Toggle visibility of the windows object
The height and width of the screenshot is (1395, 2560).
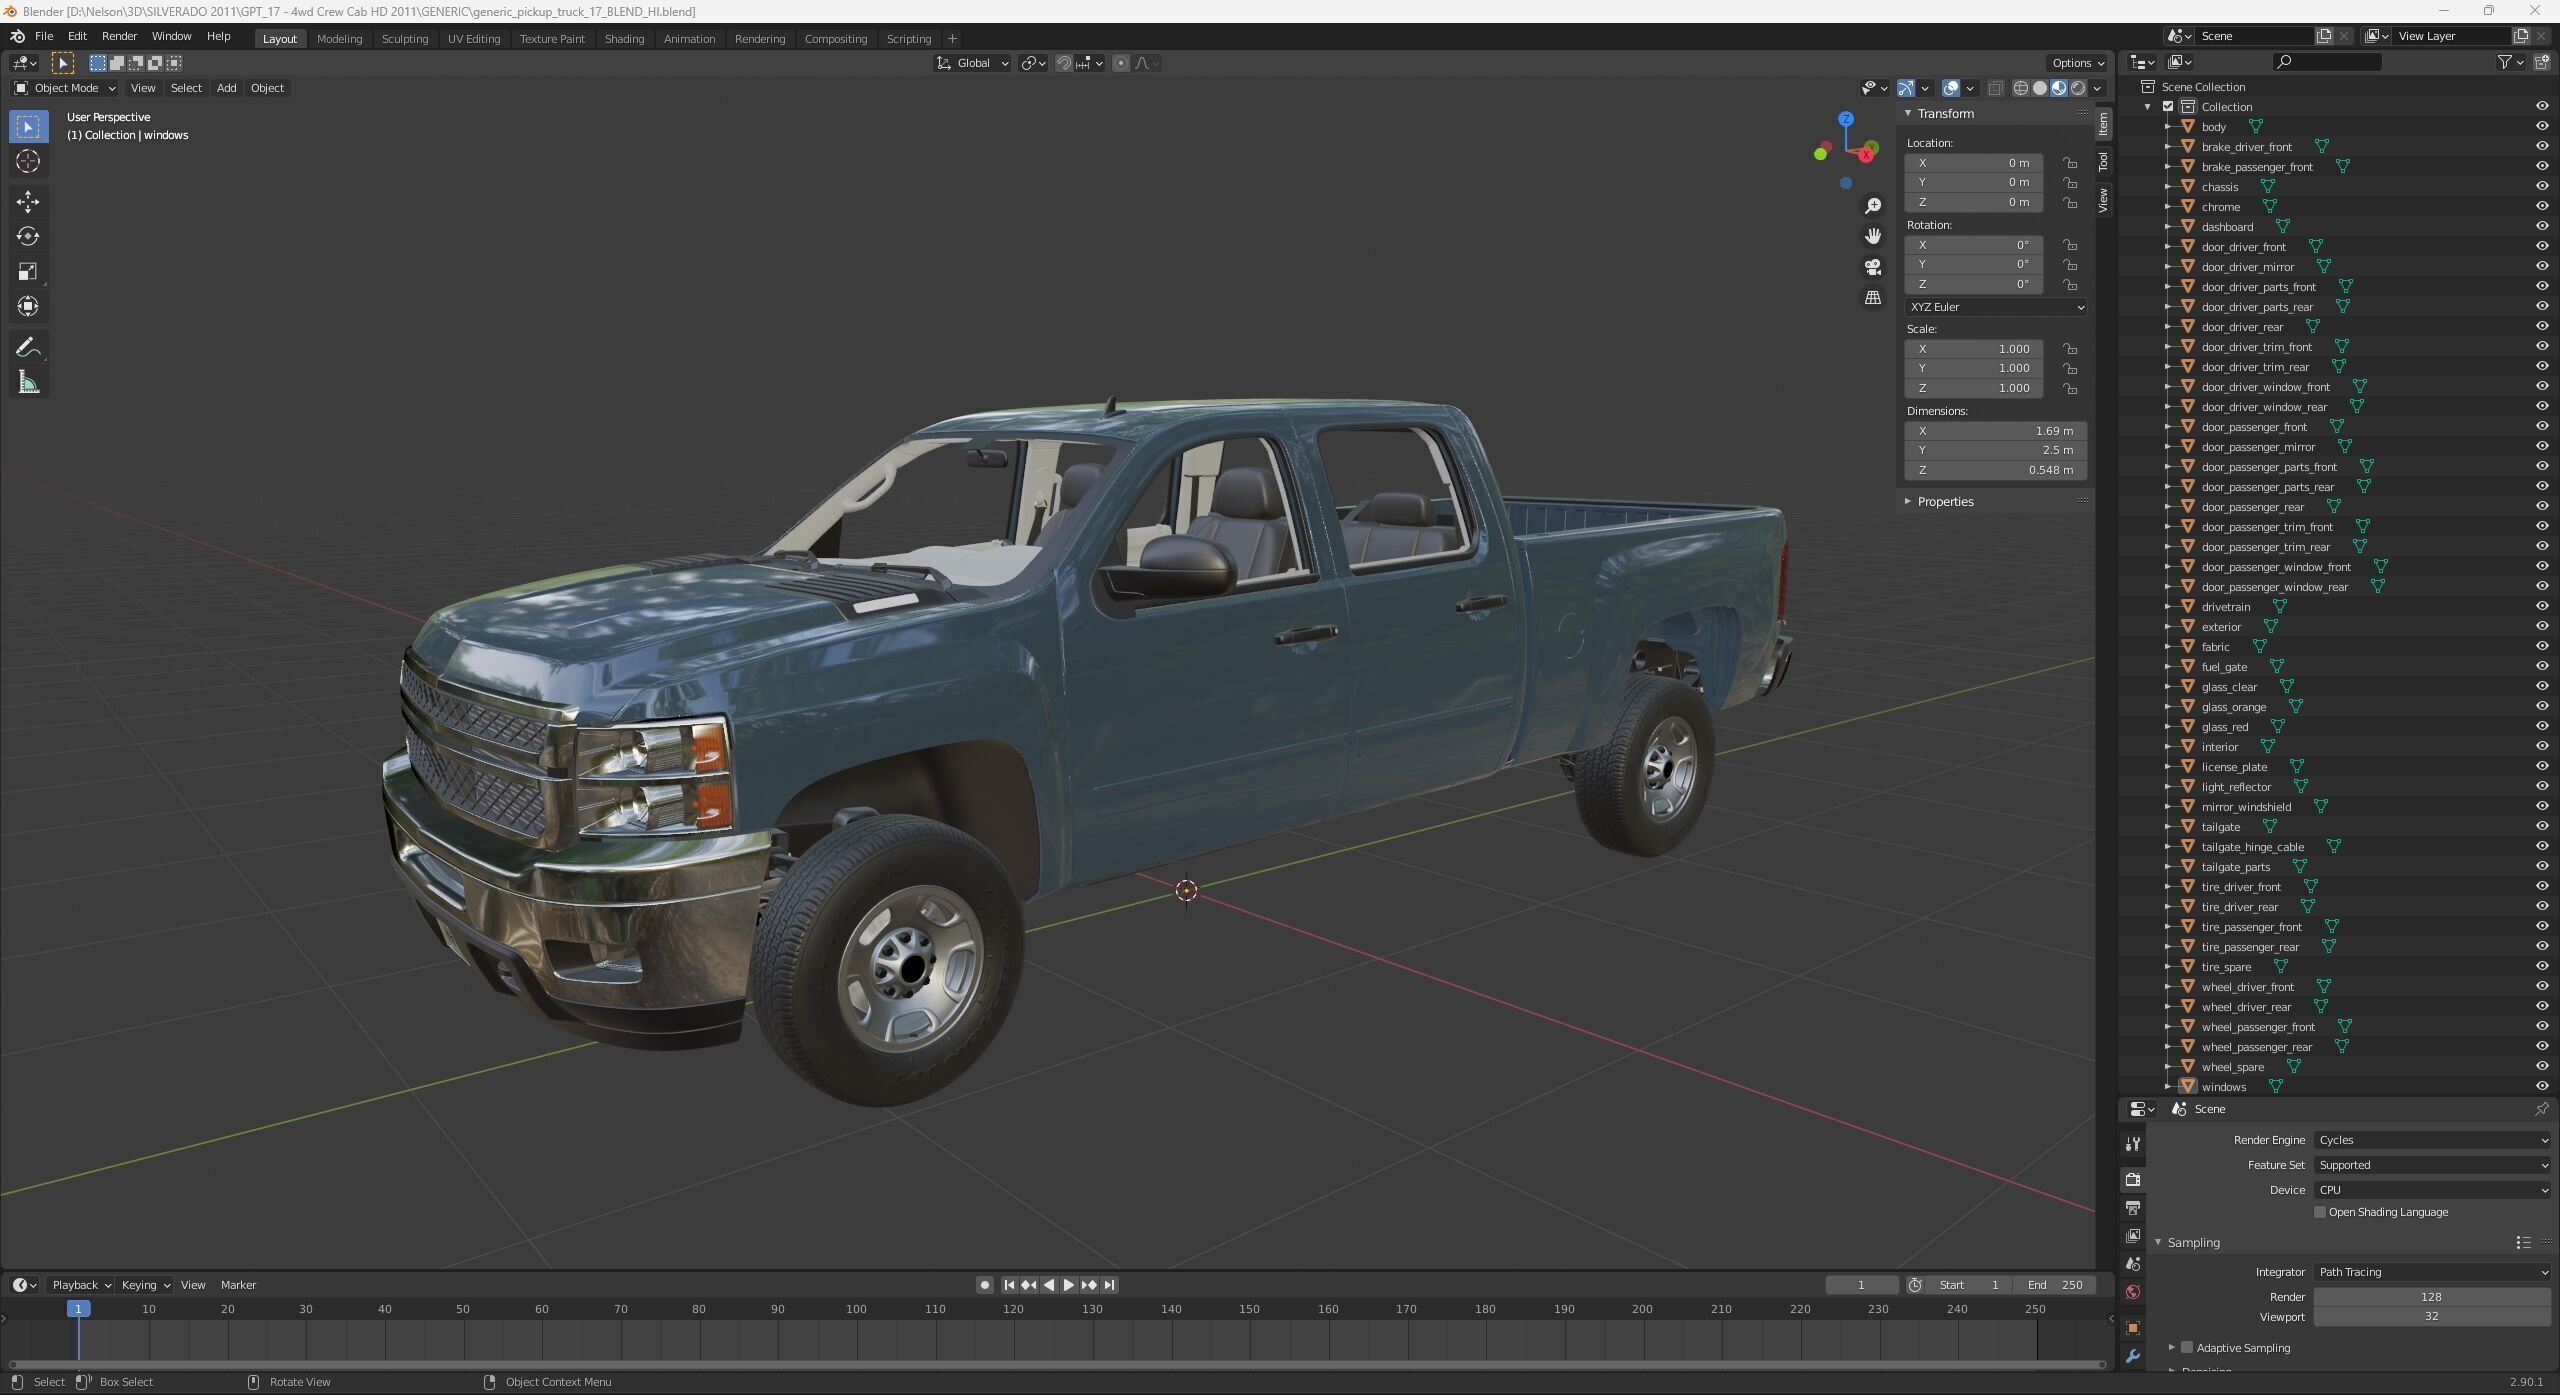pyautogui.click(x=2542, y=1086)
